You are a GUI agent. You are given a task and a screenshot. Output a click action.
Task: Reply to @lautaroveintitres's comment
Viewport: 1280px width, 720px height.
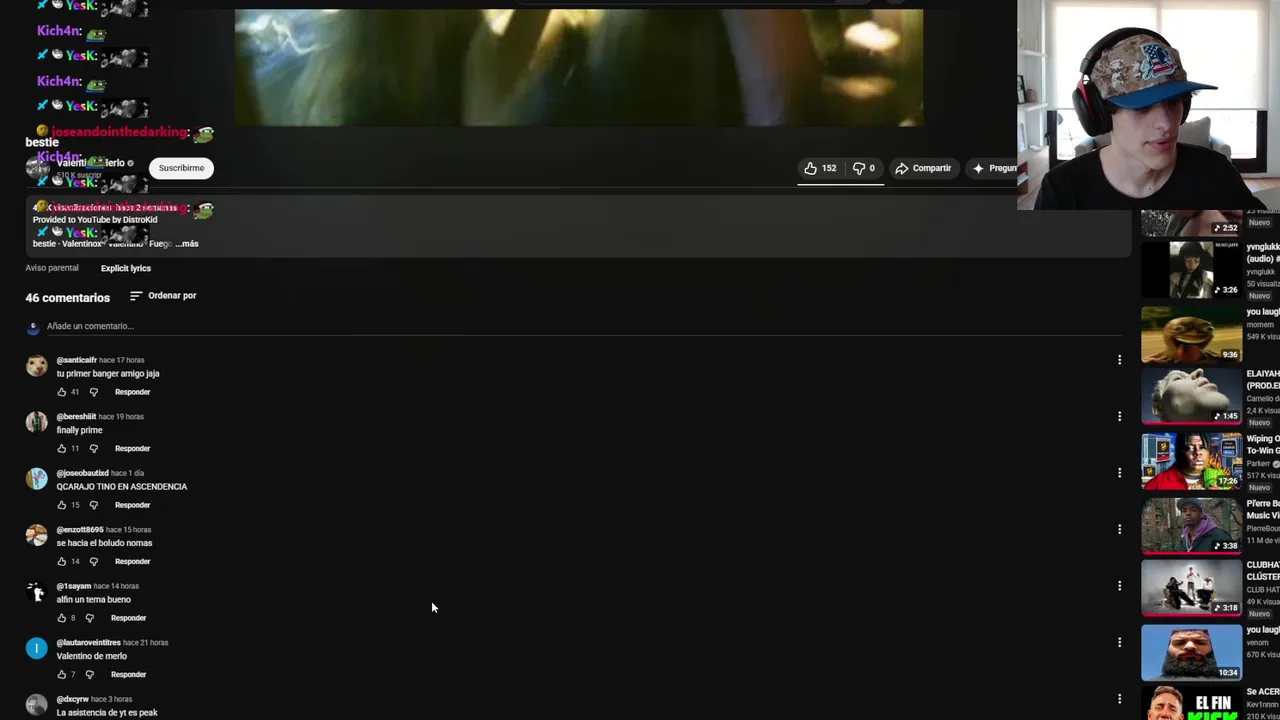pos(128,675)
